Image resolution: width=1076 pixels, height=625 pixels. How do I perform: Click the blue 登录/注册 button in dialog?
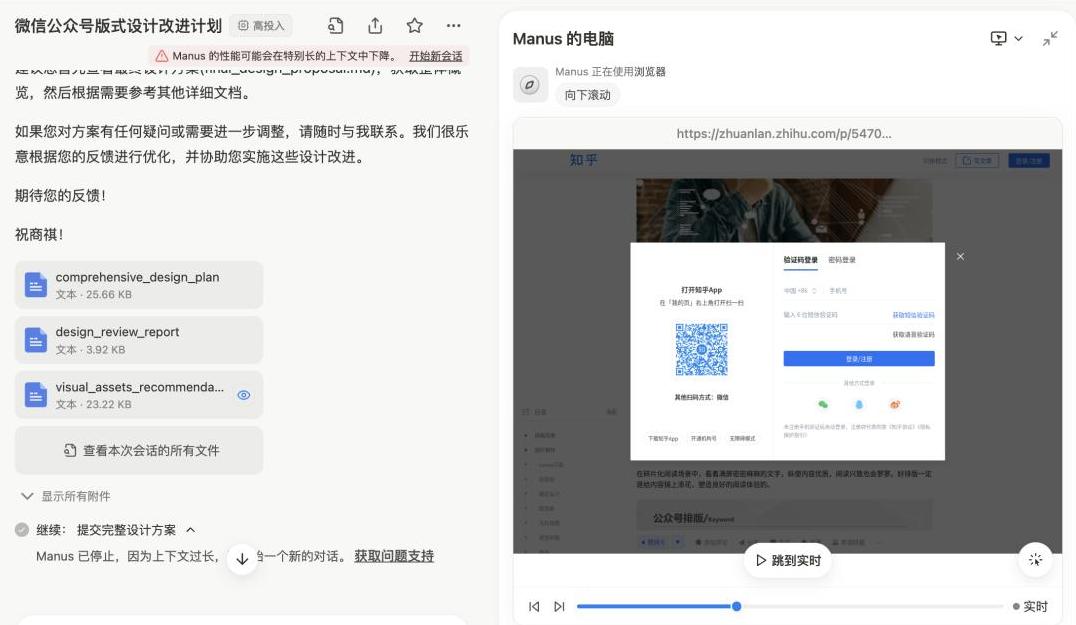(x=858, y=359)
